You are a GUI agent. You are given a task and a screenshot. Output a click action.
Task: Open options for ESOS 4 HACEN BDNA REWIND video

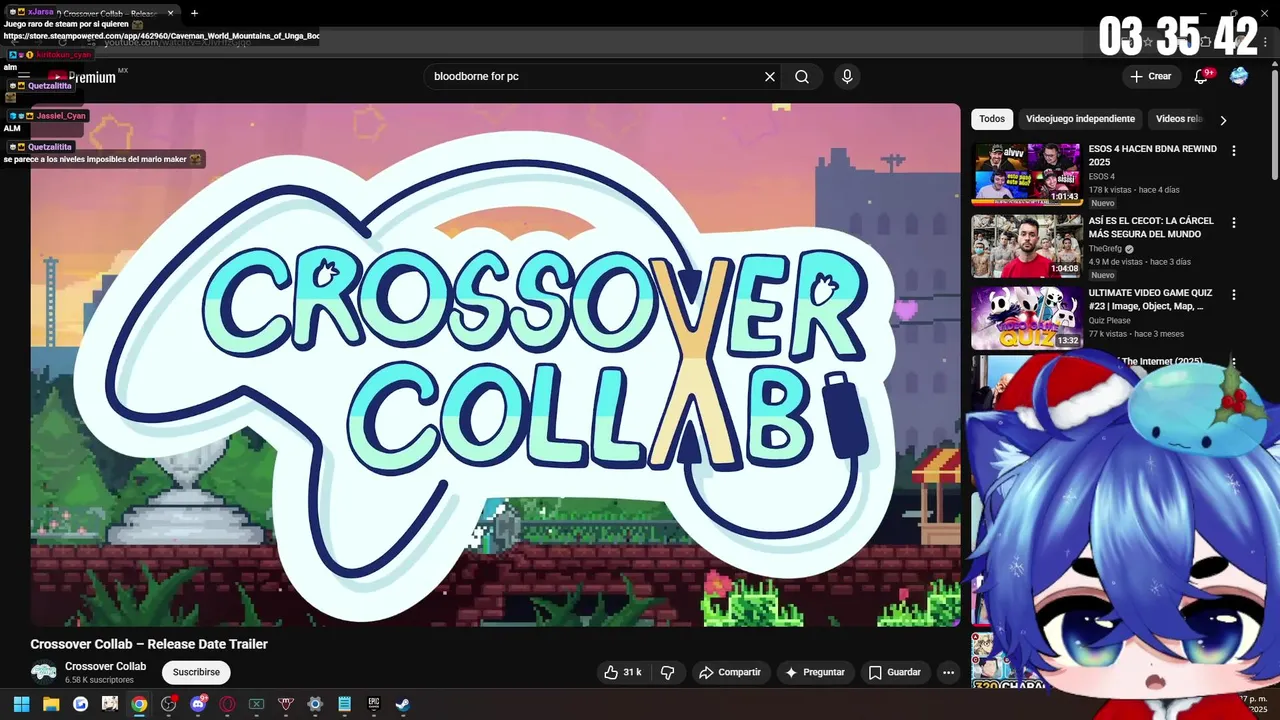coord(1234,151)
